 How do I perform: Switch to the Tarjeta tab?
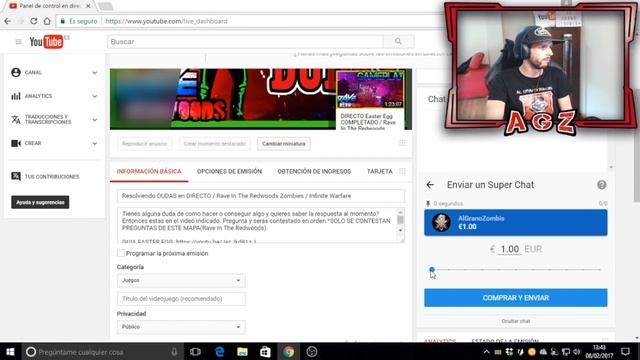pos(380,171)
